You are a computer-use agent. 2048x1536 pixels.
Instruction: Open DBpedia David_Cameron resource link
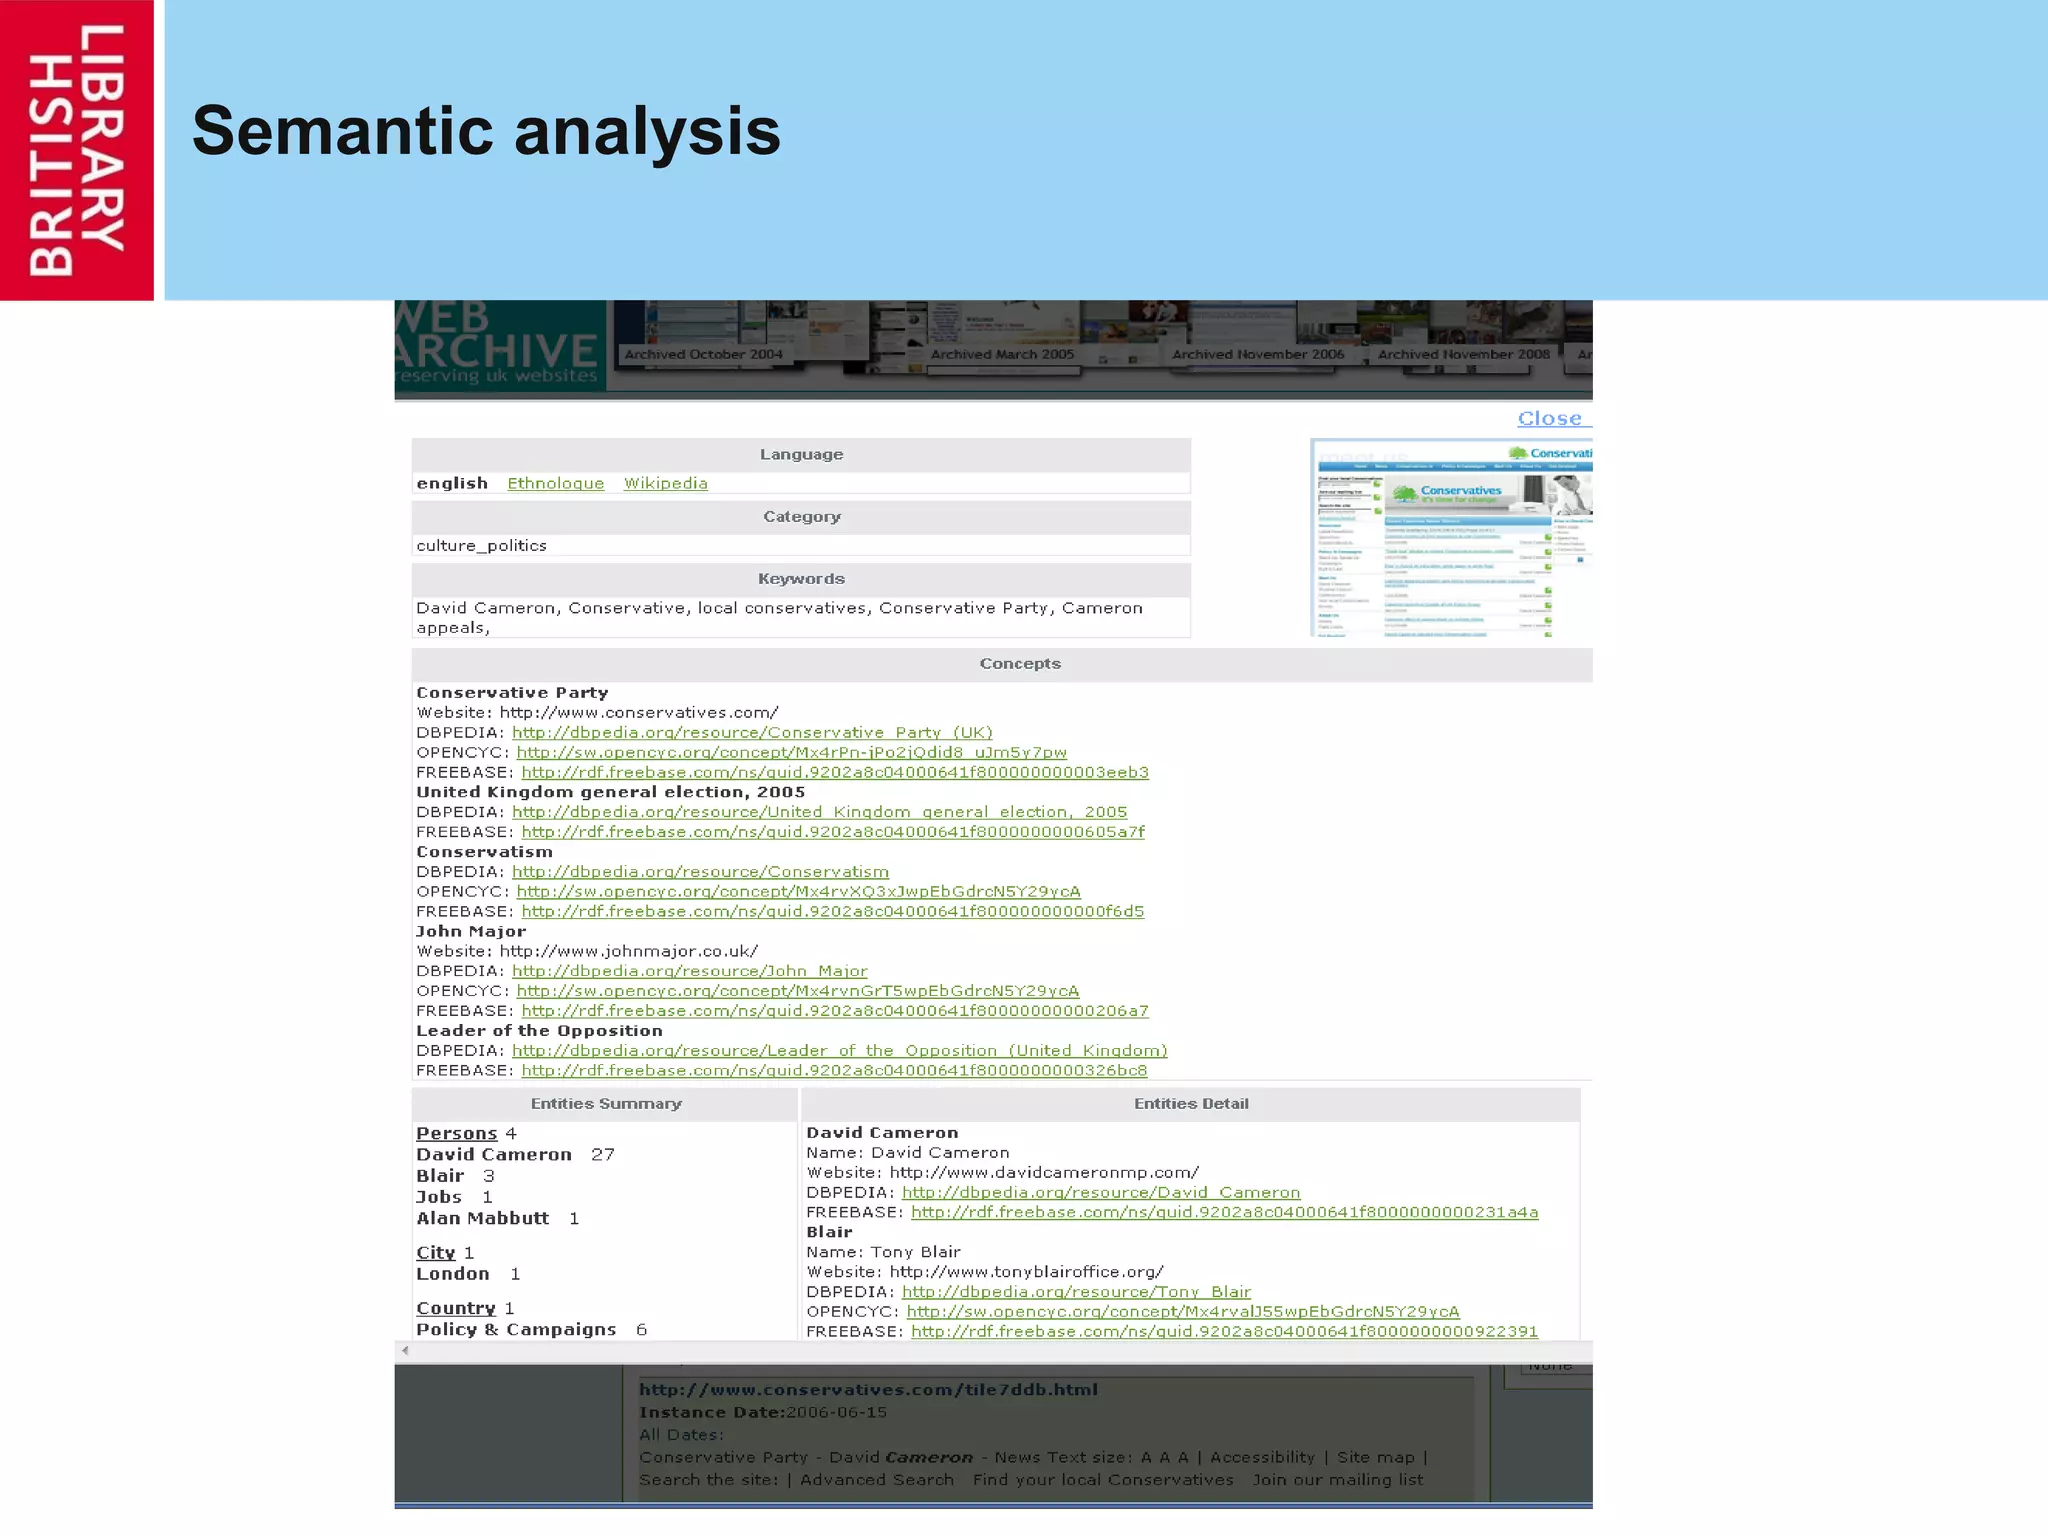coord(1101,1193)
